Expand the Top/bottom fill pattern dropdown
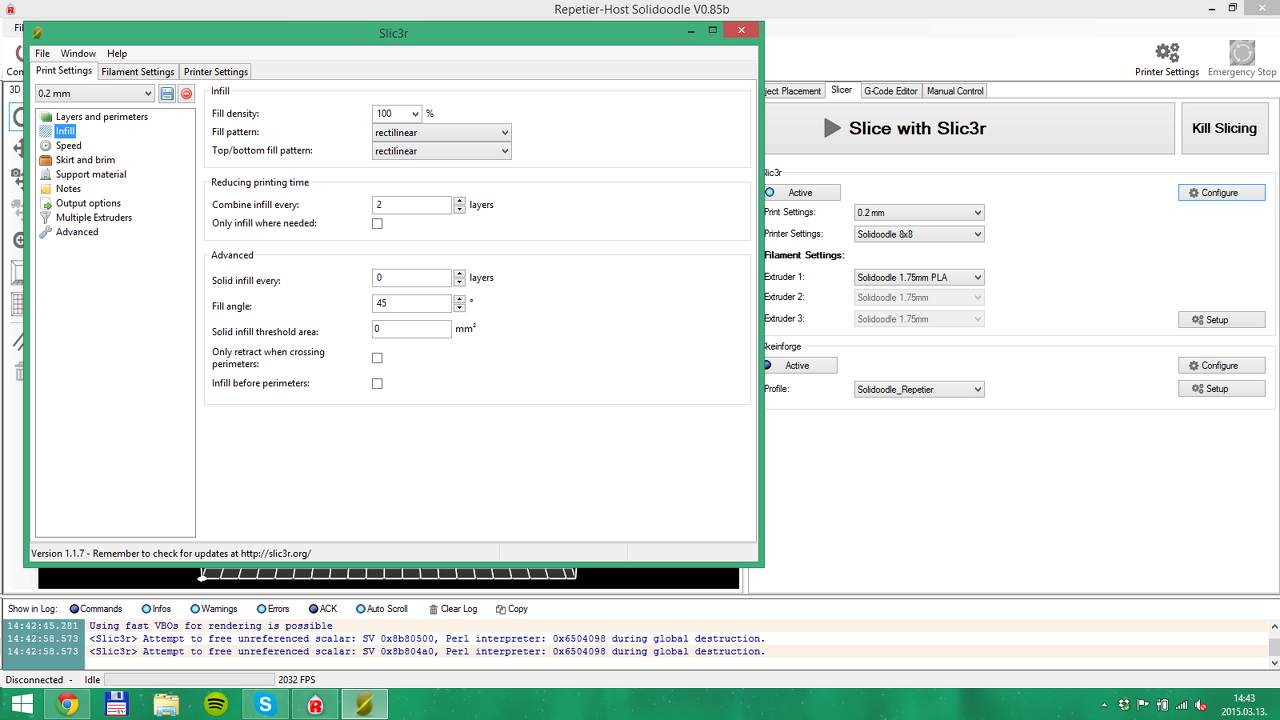Screen dimensions: 1280x720 (x=442, y=151)
